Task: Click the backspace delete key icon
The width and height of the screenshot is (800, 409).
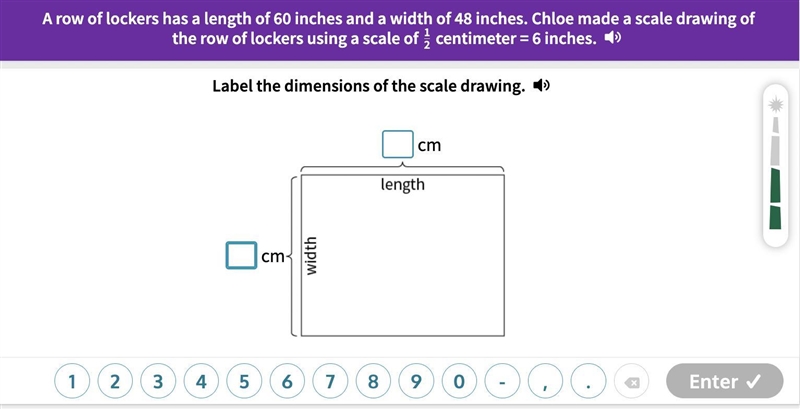Action: 632,381
